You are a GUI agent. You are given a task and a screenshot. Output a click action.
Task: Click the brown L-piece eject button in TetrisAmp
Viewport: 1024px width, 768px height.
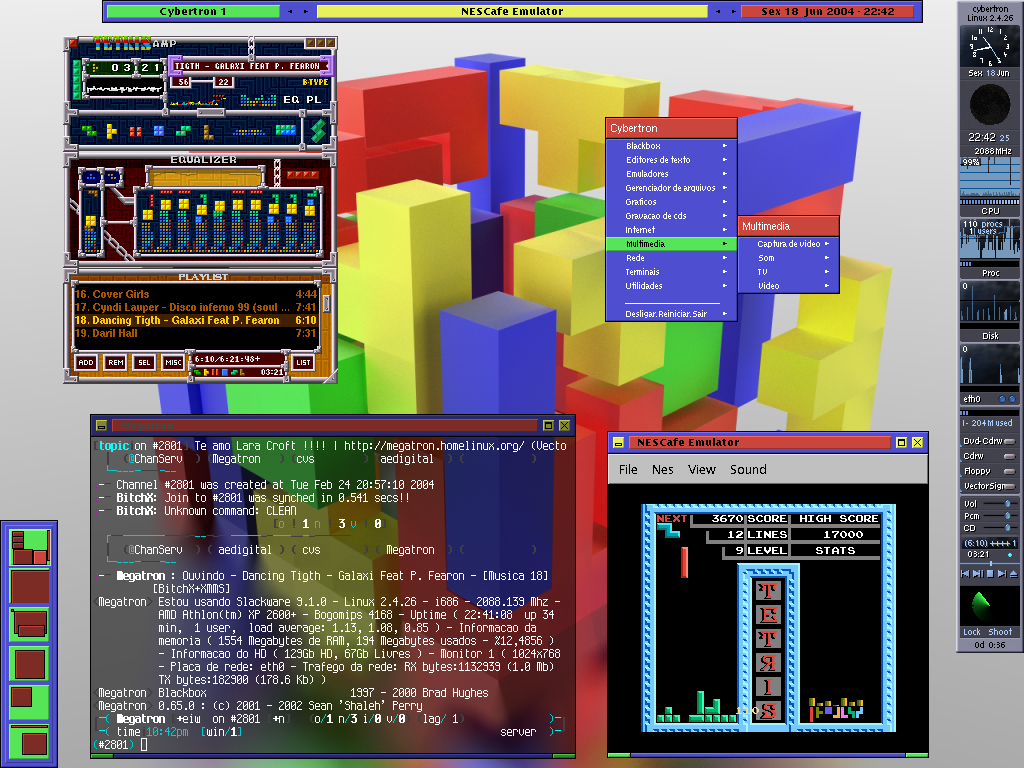click(x=208, y=132)
